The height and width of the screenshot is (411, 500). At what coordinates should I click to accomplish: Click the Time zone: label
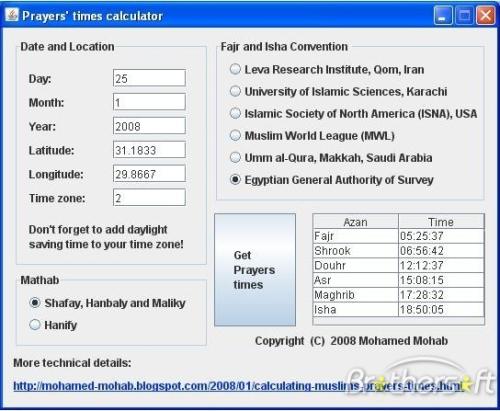point(57,198)
